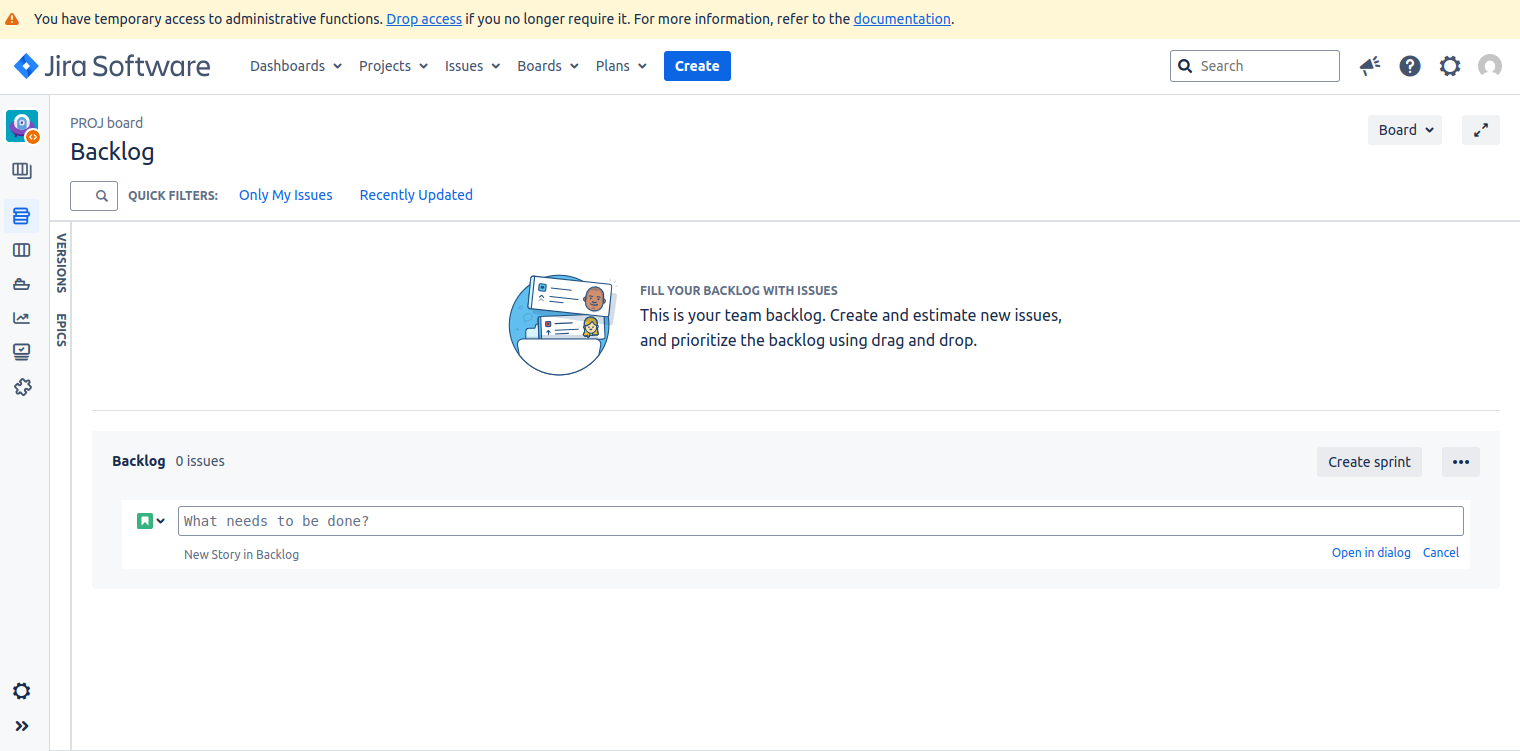Click the Open in dialog link
Viewport: 1520px width, 751px height.
pyautogui.click(x=1370, y=553)
